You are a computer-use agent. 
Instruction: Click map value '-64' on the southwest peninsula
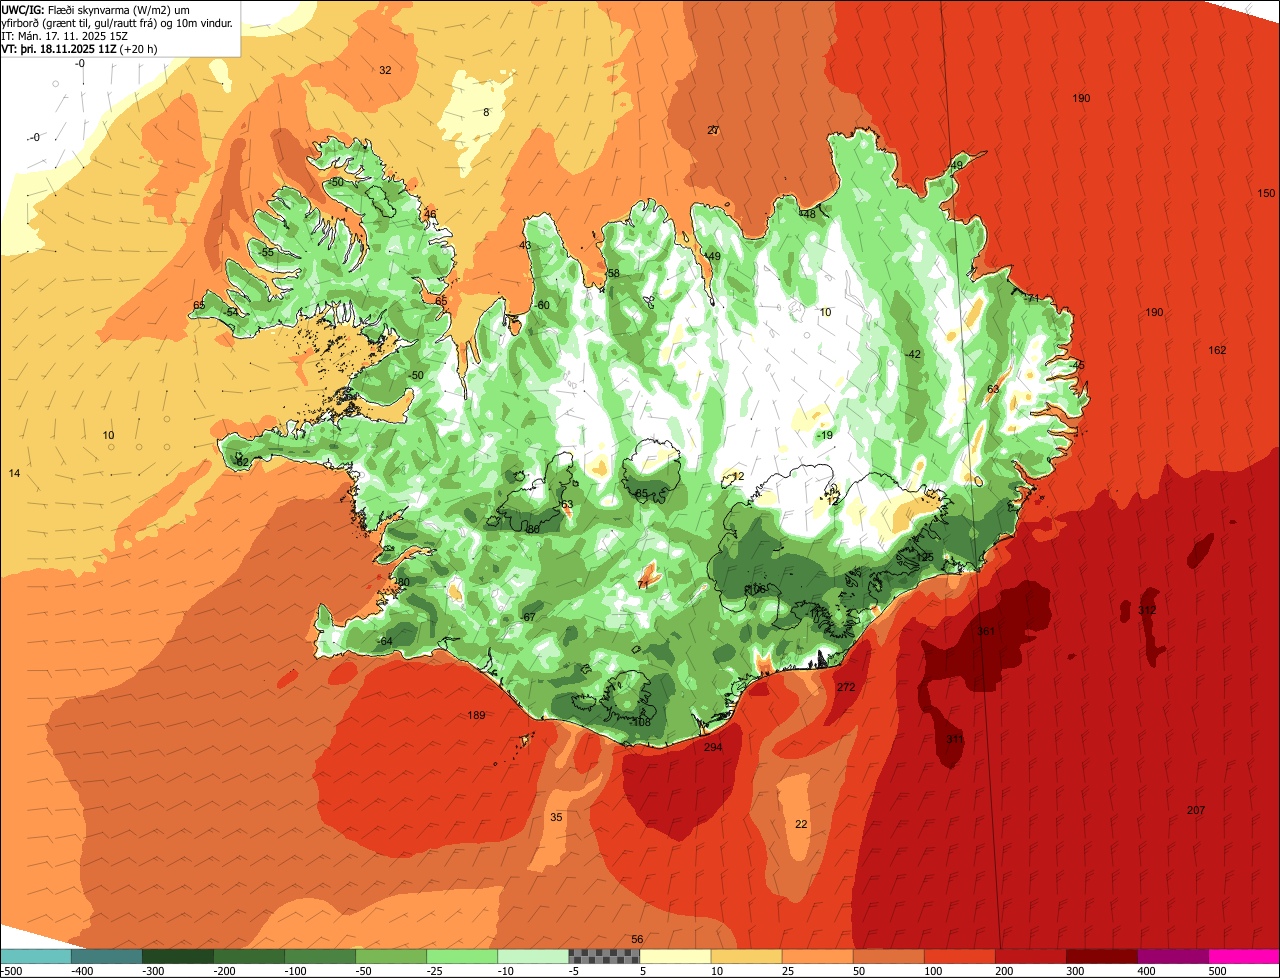385,641
